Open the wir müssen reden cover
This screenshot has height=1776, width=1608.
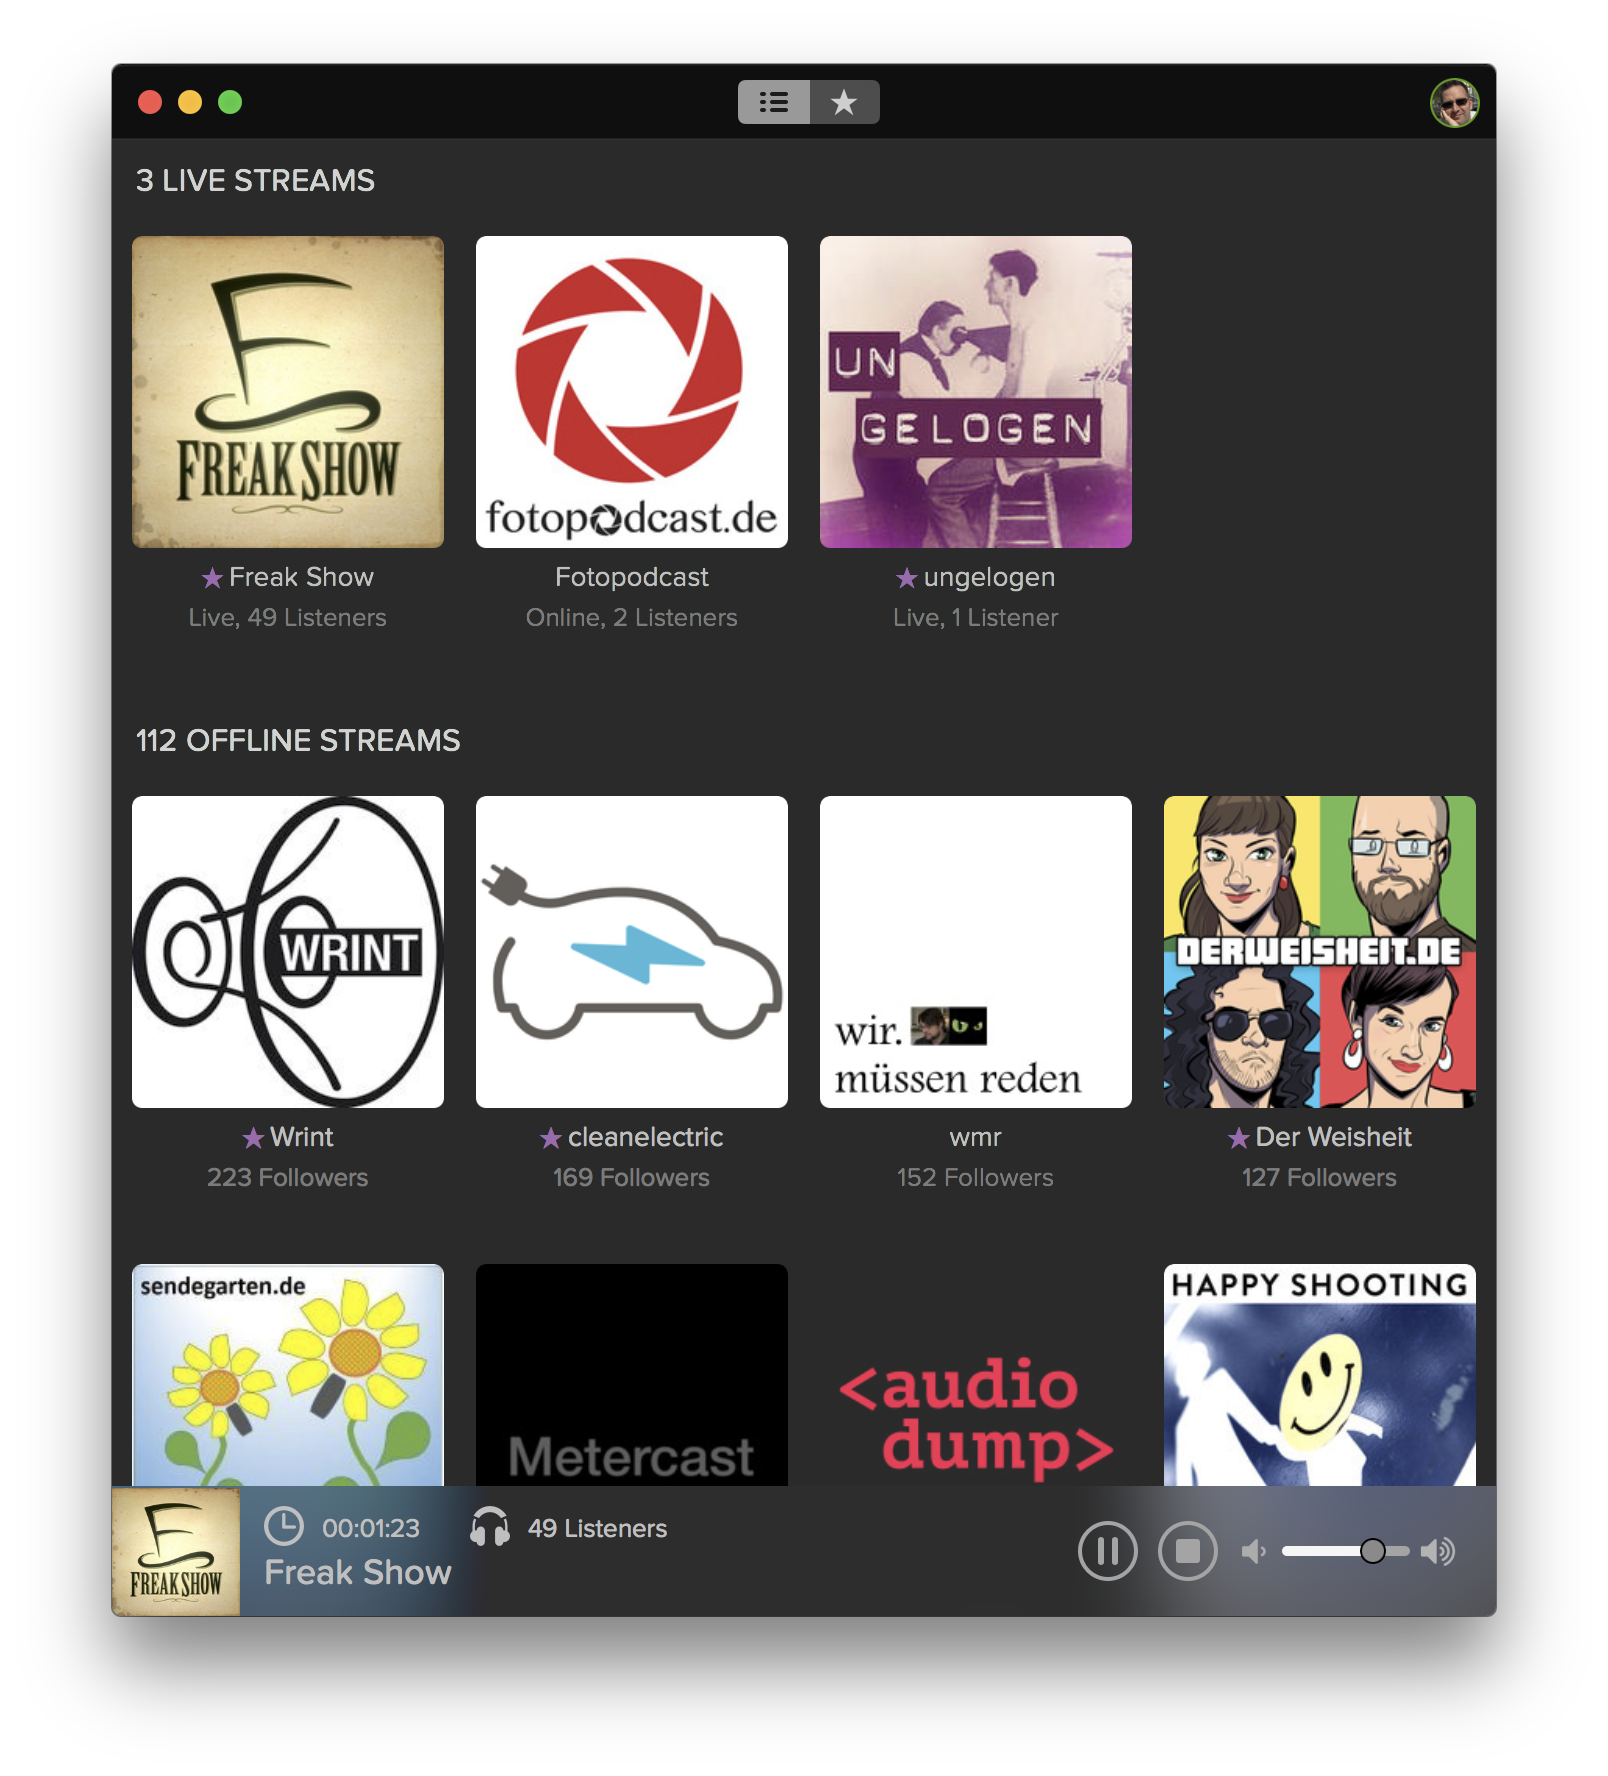tap(976, 952)
